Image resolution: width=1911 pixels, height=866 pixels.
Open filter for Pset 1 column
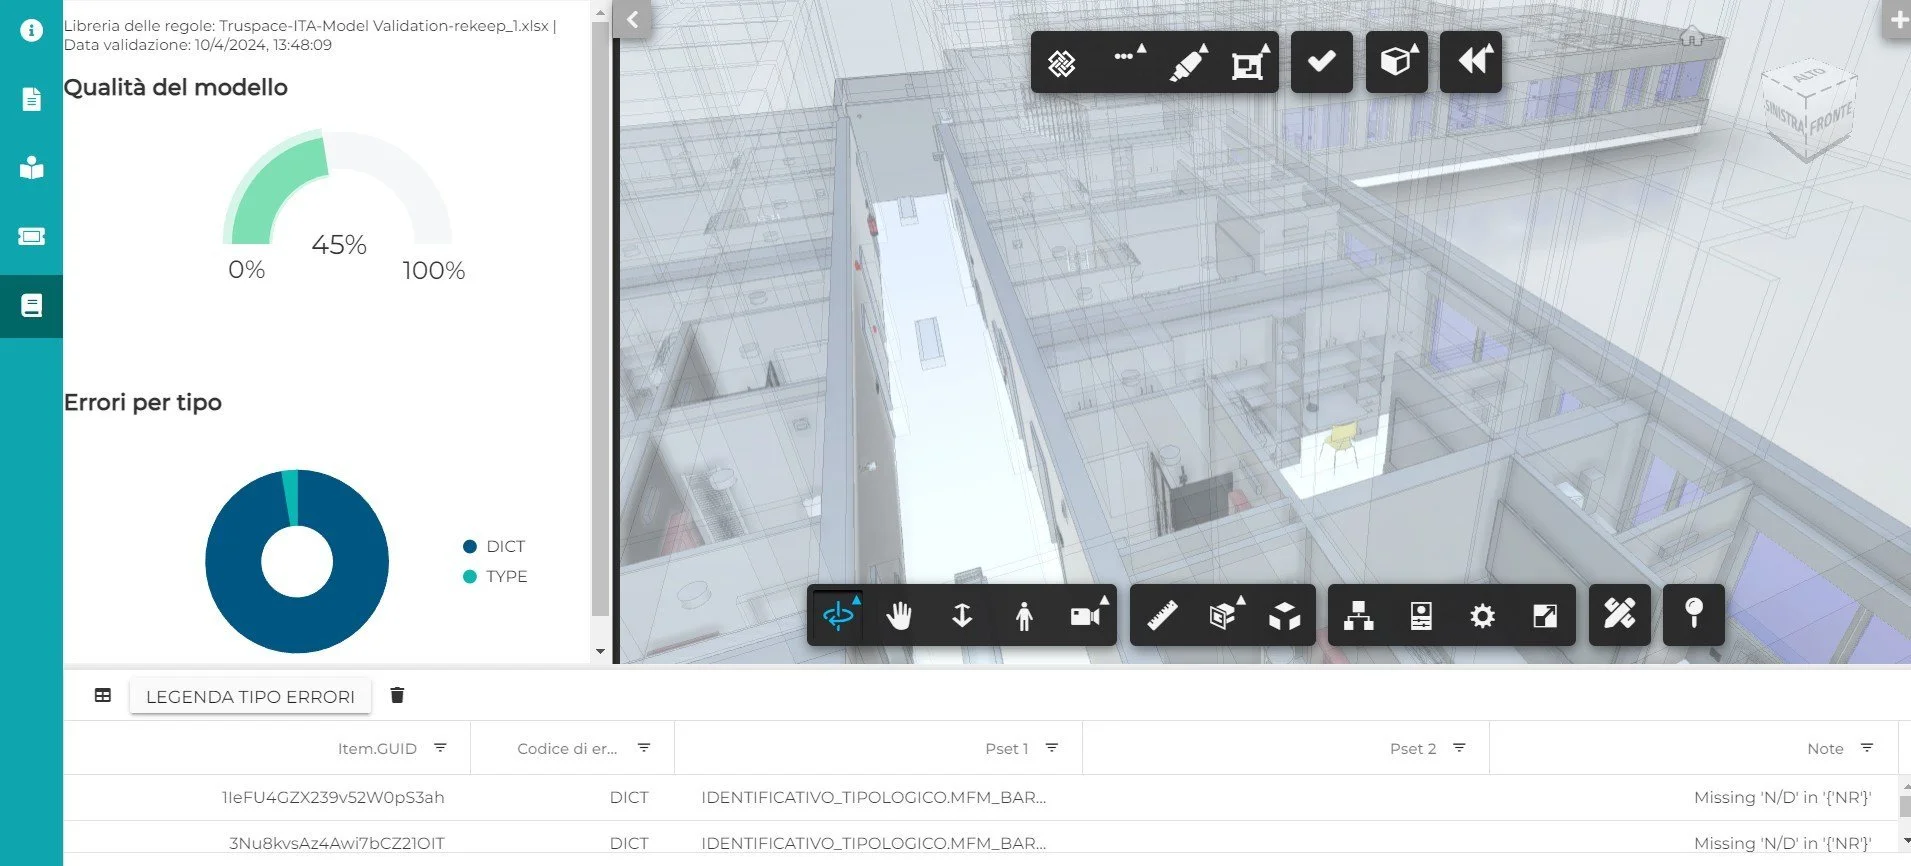pos(1052,748)
